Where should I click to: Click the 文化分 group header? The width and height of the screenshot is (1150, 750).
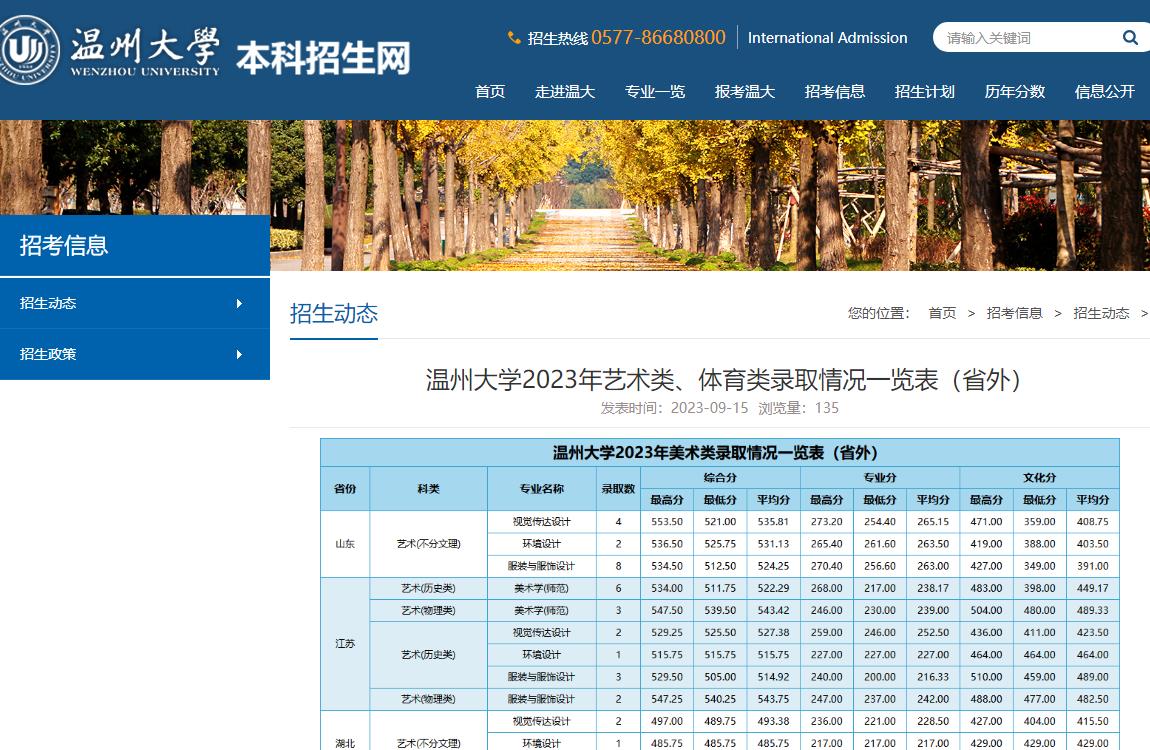pyautogui.click(x=1040, y=477)
